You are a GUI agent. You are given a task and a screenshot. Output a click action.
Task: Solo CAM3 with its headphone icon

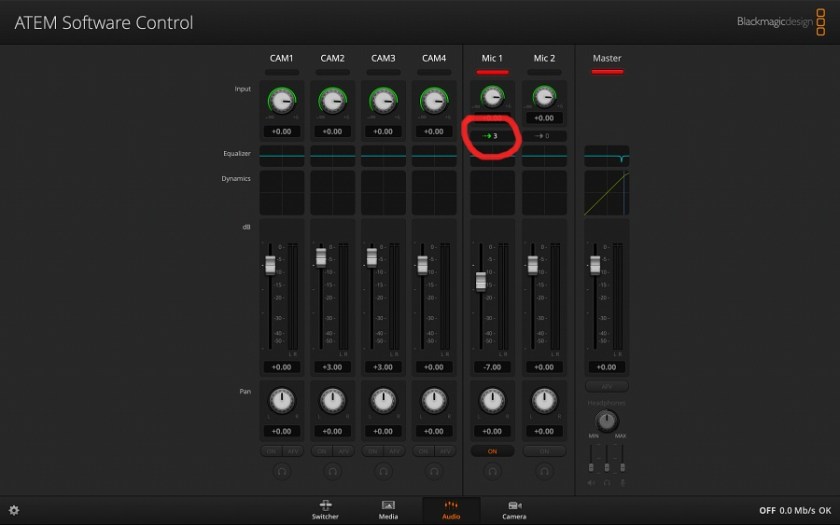383,471
